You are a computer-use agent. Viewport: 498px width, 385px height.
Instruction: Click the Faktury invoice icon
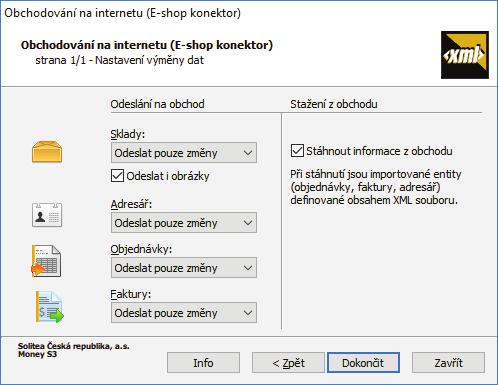click(x=50, y=307)
